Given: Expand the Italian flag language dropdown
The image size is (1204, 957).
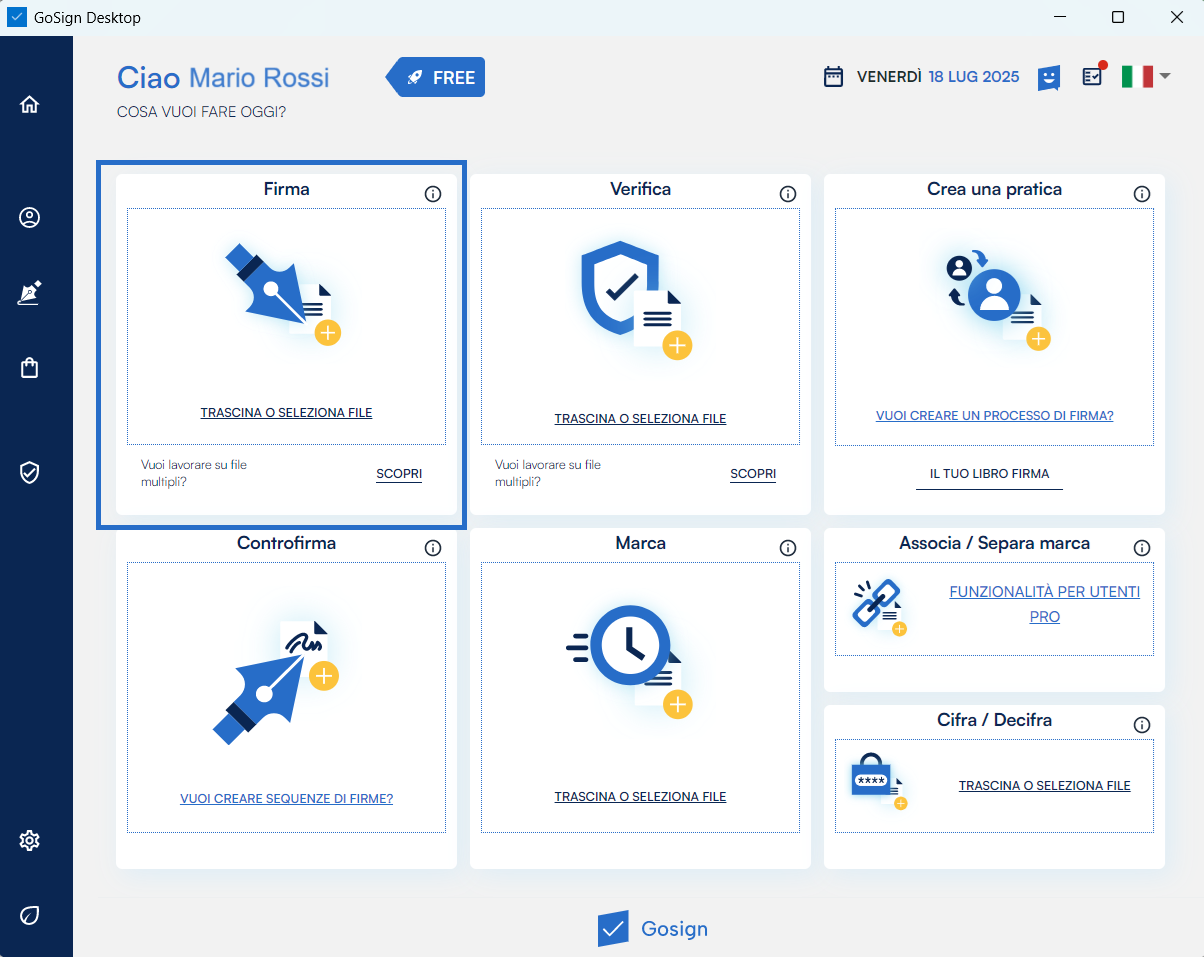Looking at the screenshot, I should pyautogui.click(x=1145, y=76).
